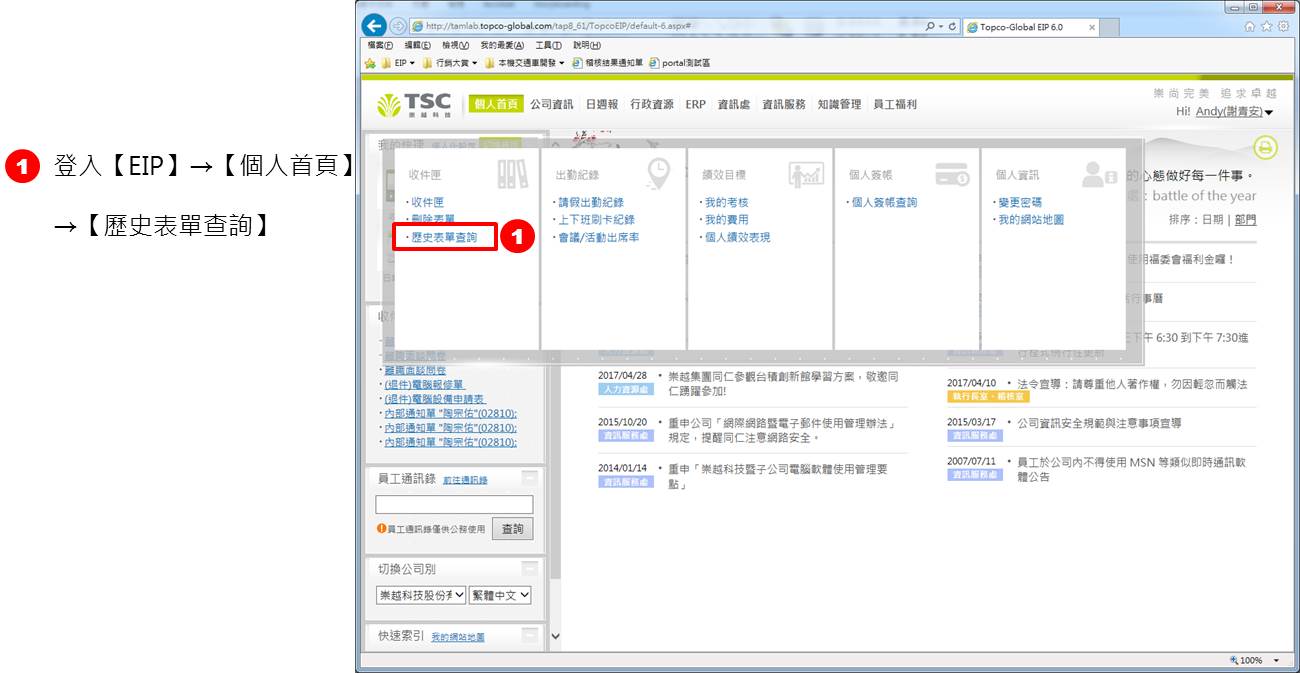Open the company selector dropdown 崇越科技股份
Image resolution: width=1300 pixels, height=673 pixels.
tap(421, 595)
